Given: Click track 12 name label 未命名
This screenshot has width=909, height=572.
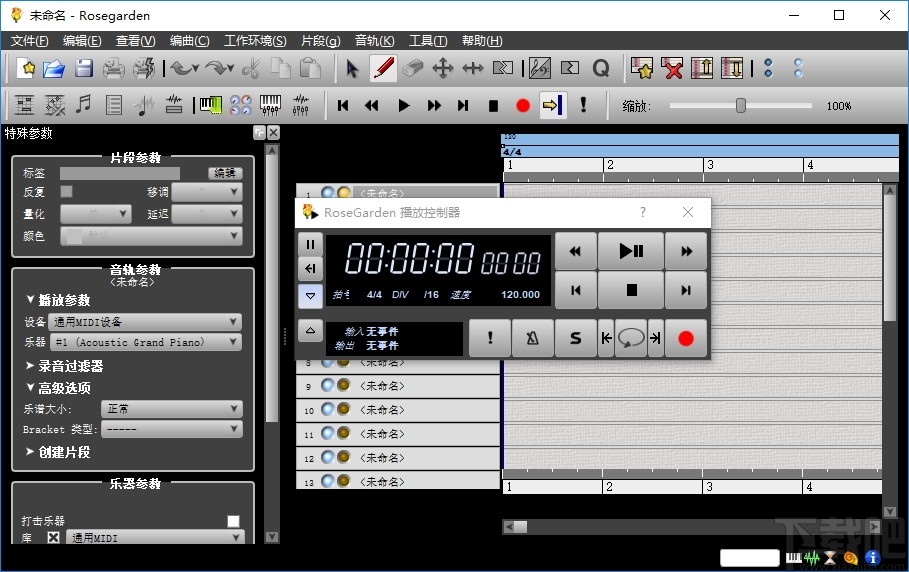Looking at the screenshot, I should 381,458.
